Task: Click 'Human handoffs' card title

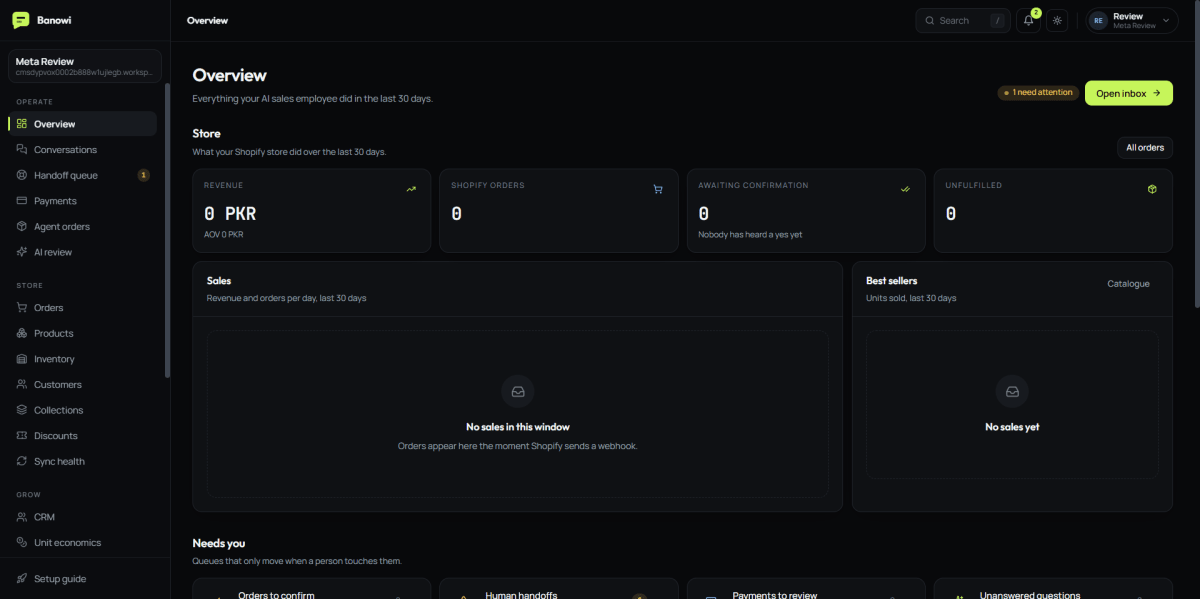Action: tap(521, 595)
